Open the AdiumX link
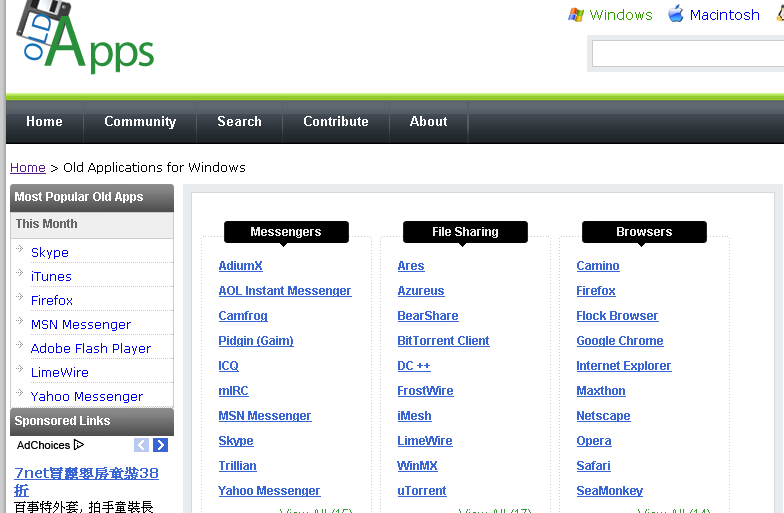Viewport: 784px width, 513px height. (x=240, y=266)
